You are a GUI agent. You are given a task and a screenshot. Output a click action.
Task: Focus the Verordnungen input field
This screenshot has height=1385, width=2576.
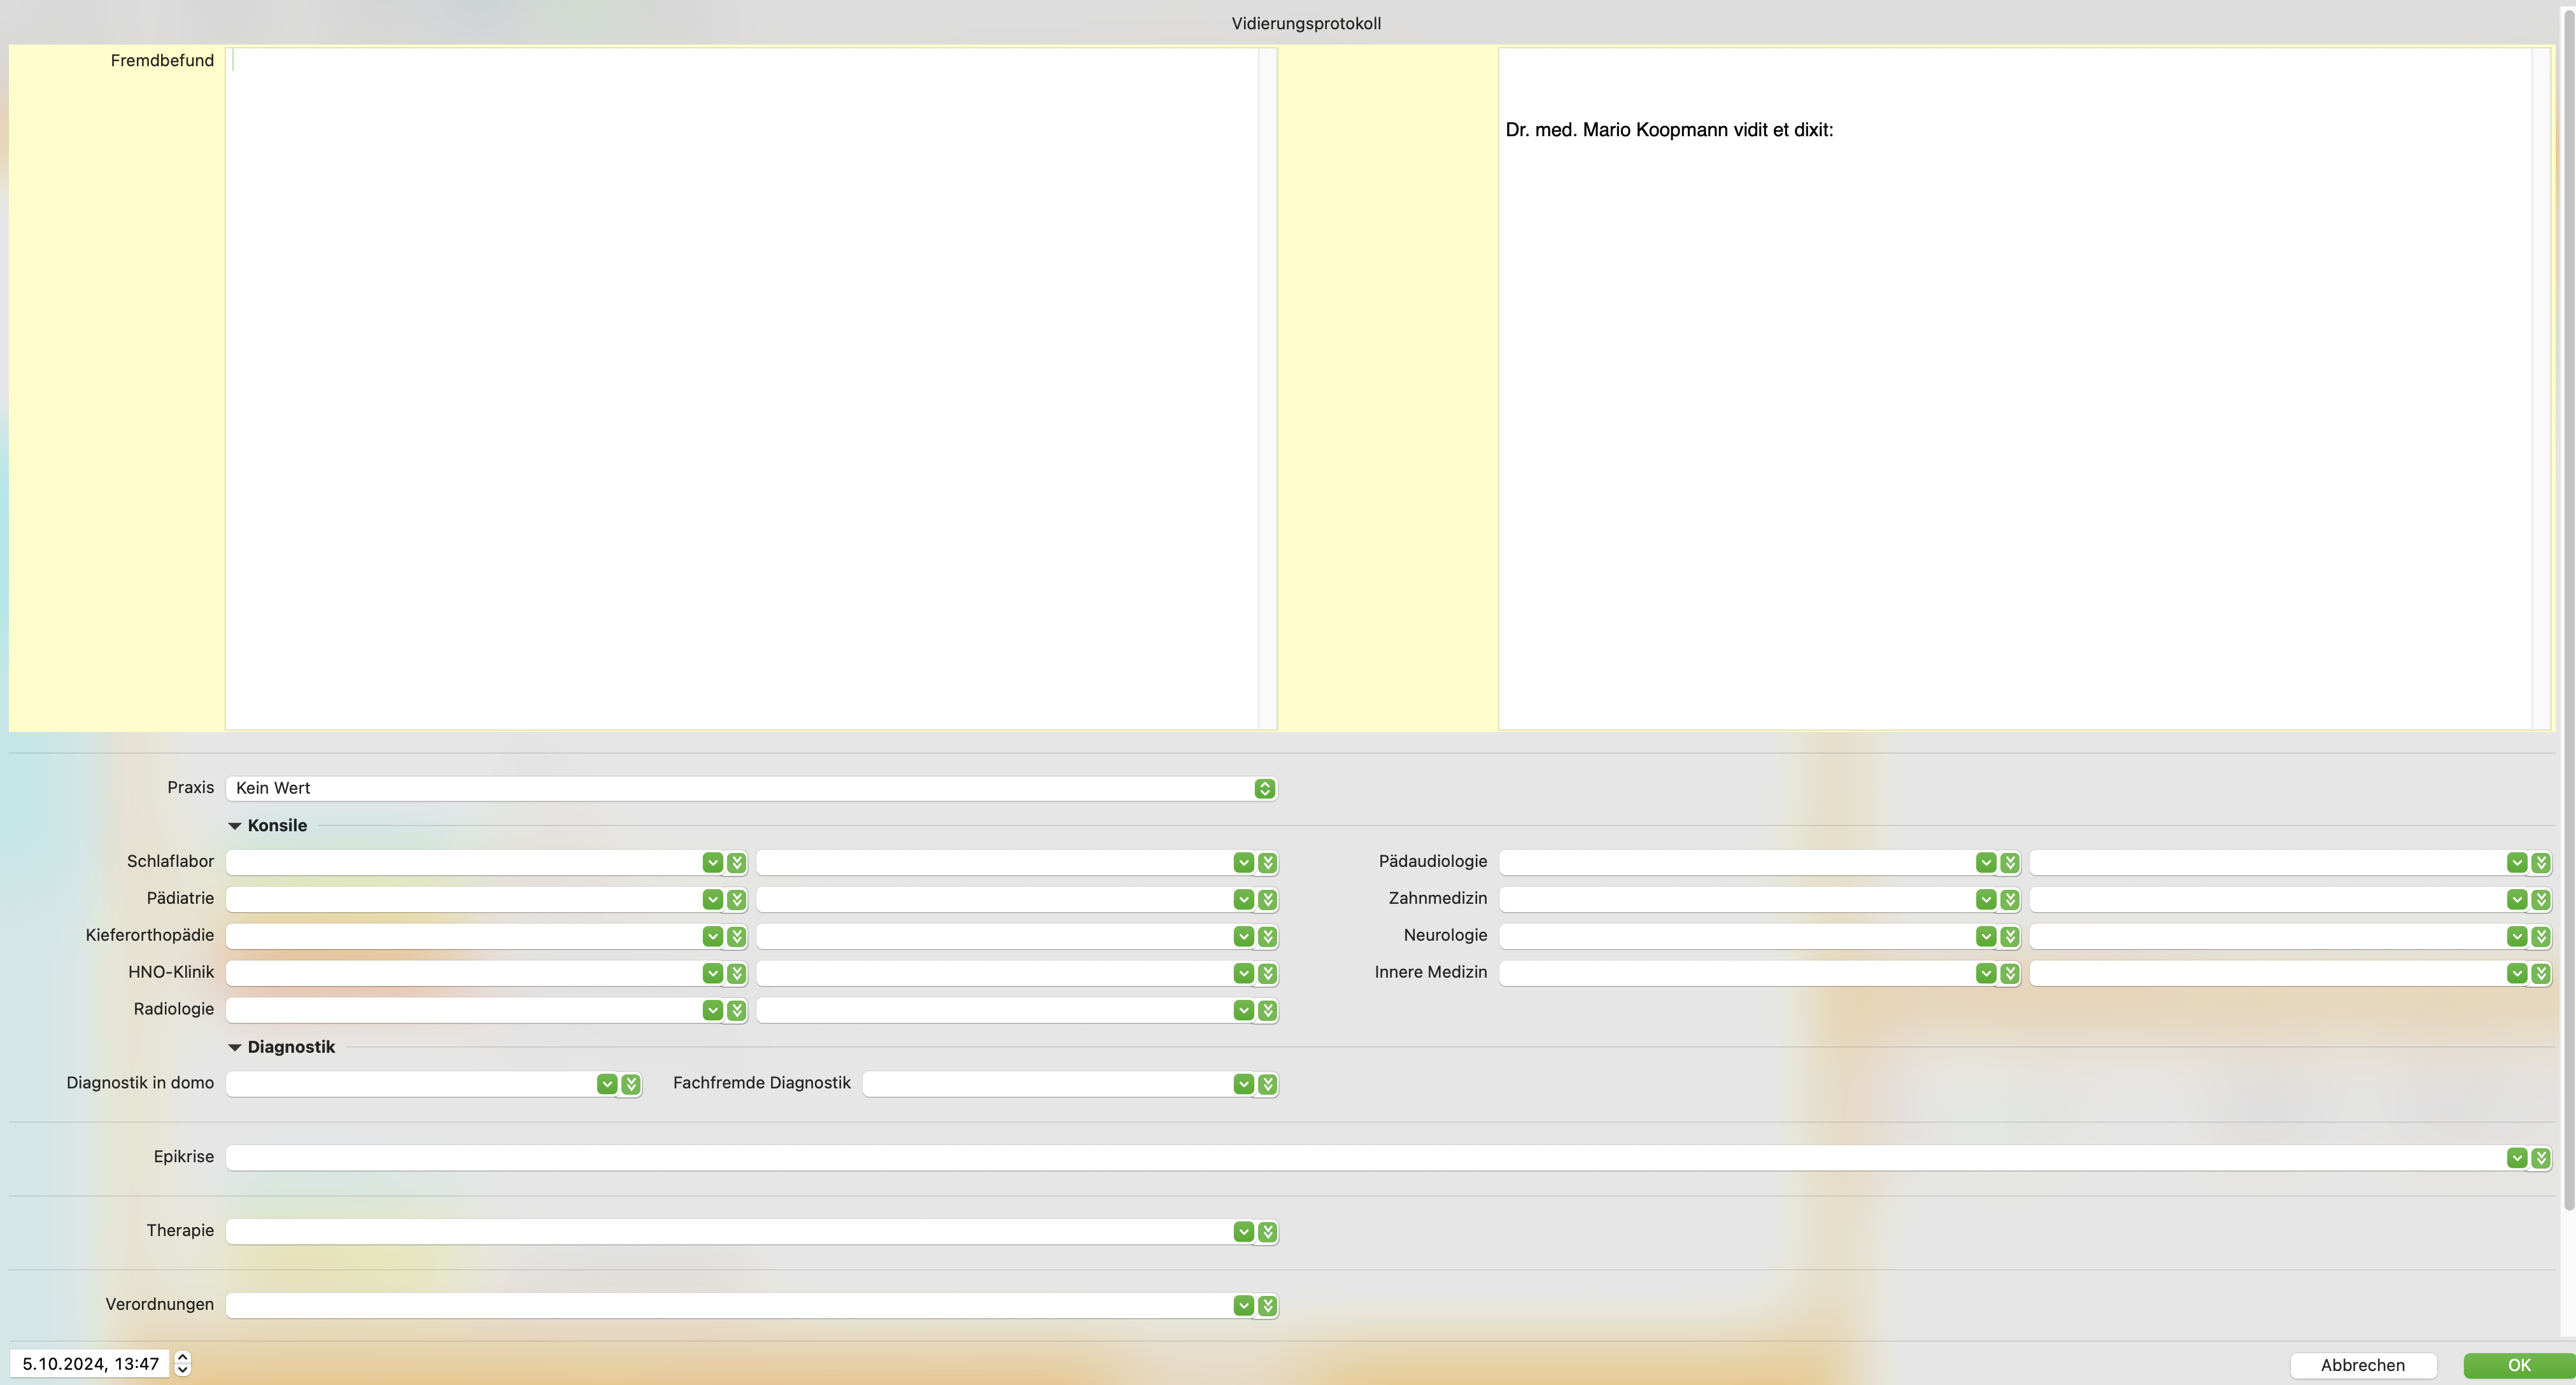pyautogui.click(x=729, y=1306)
